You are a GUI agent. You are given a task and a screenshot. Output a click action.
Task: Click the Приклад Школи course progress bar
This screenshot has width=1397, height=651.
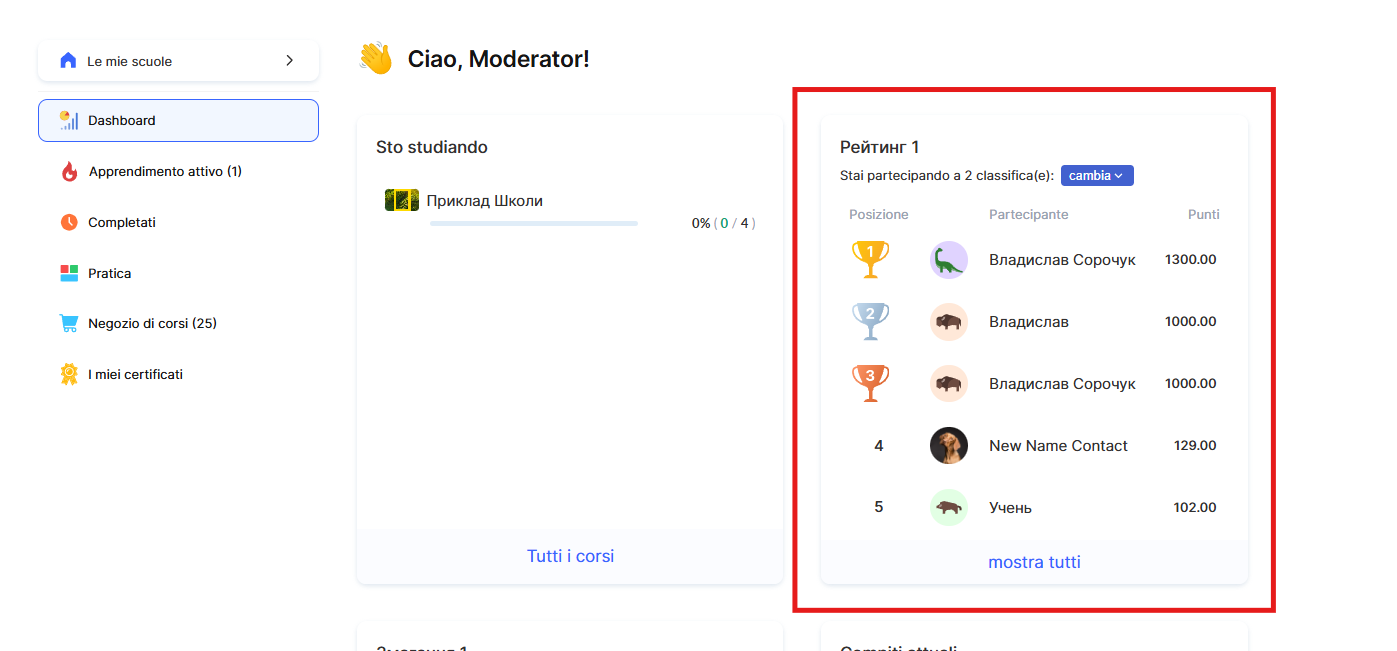point(533,223)
